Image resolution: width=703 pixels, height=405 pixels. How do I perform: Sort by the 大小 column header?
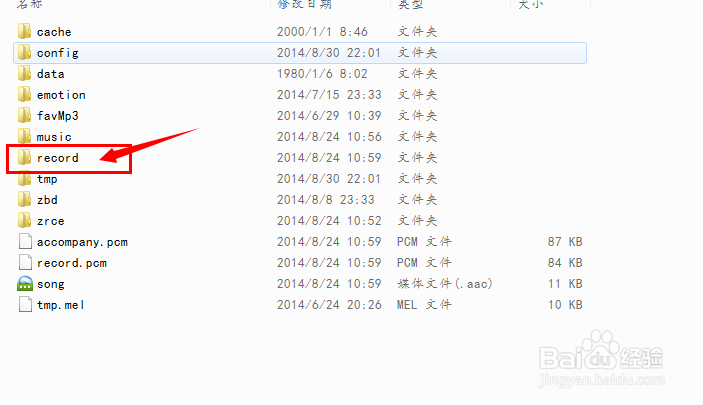coord(531,4)
